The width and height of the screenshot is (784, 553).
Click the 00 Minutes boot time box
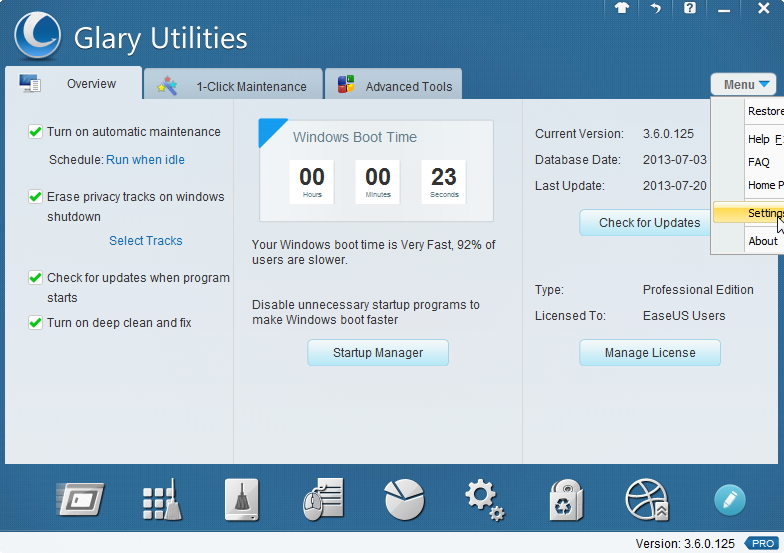pyautogui.click(x=378, y=182)
